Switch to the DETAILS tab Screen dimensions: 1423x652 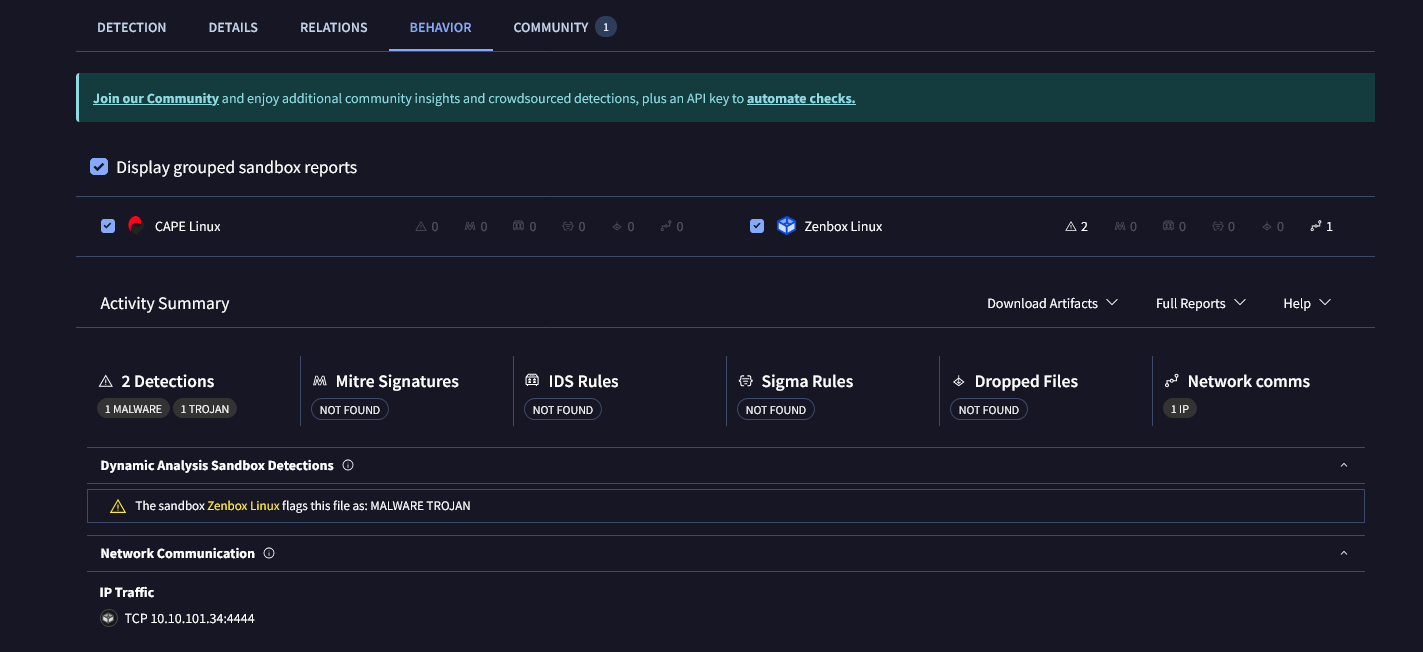tap(233, 27)
